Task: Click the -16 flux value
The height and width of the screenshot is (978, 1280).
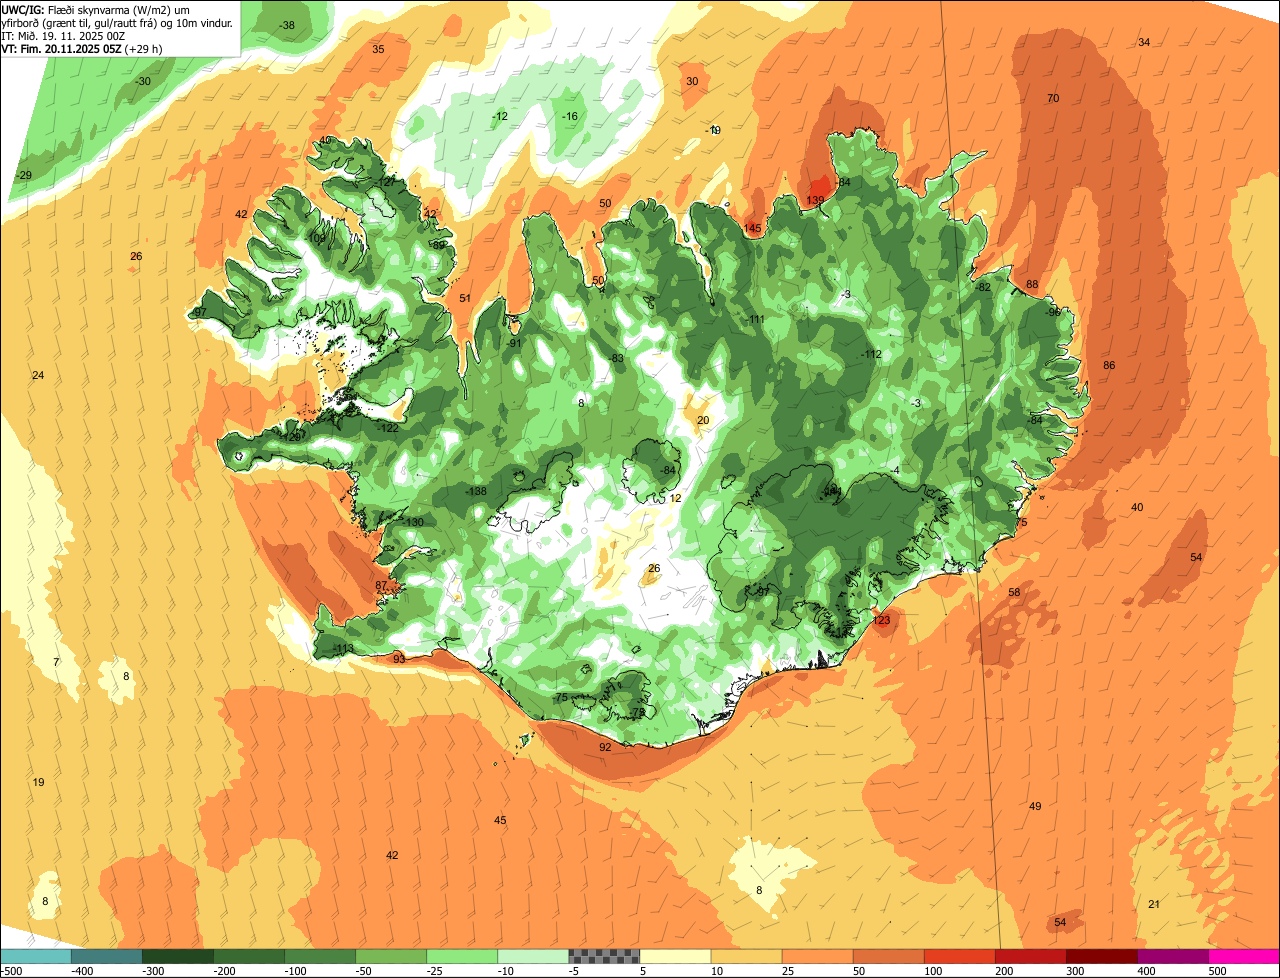Action: coord(570,116)
